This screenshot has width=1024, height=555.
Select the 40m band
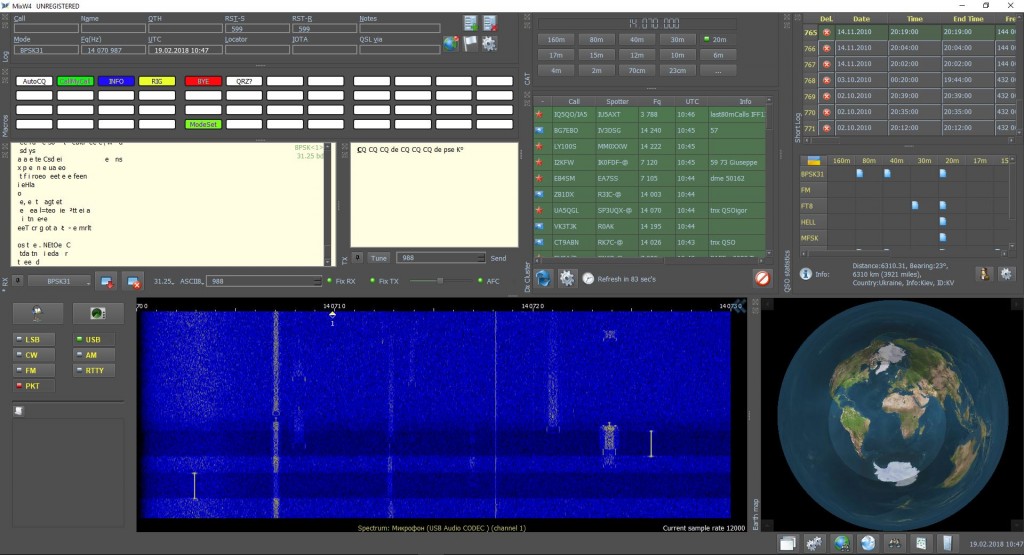(x=637, y=40)
